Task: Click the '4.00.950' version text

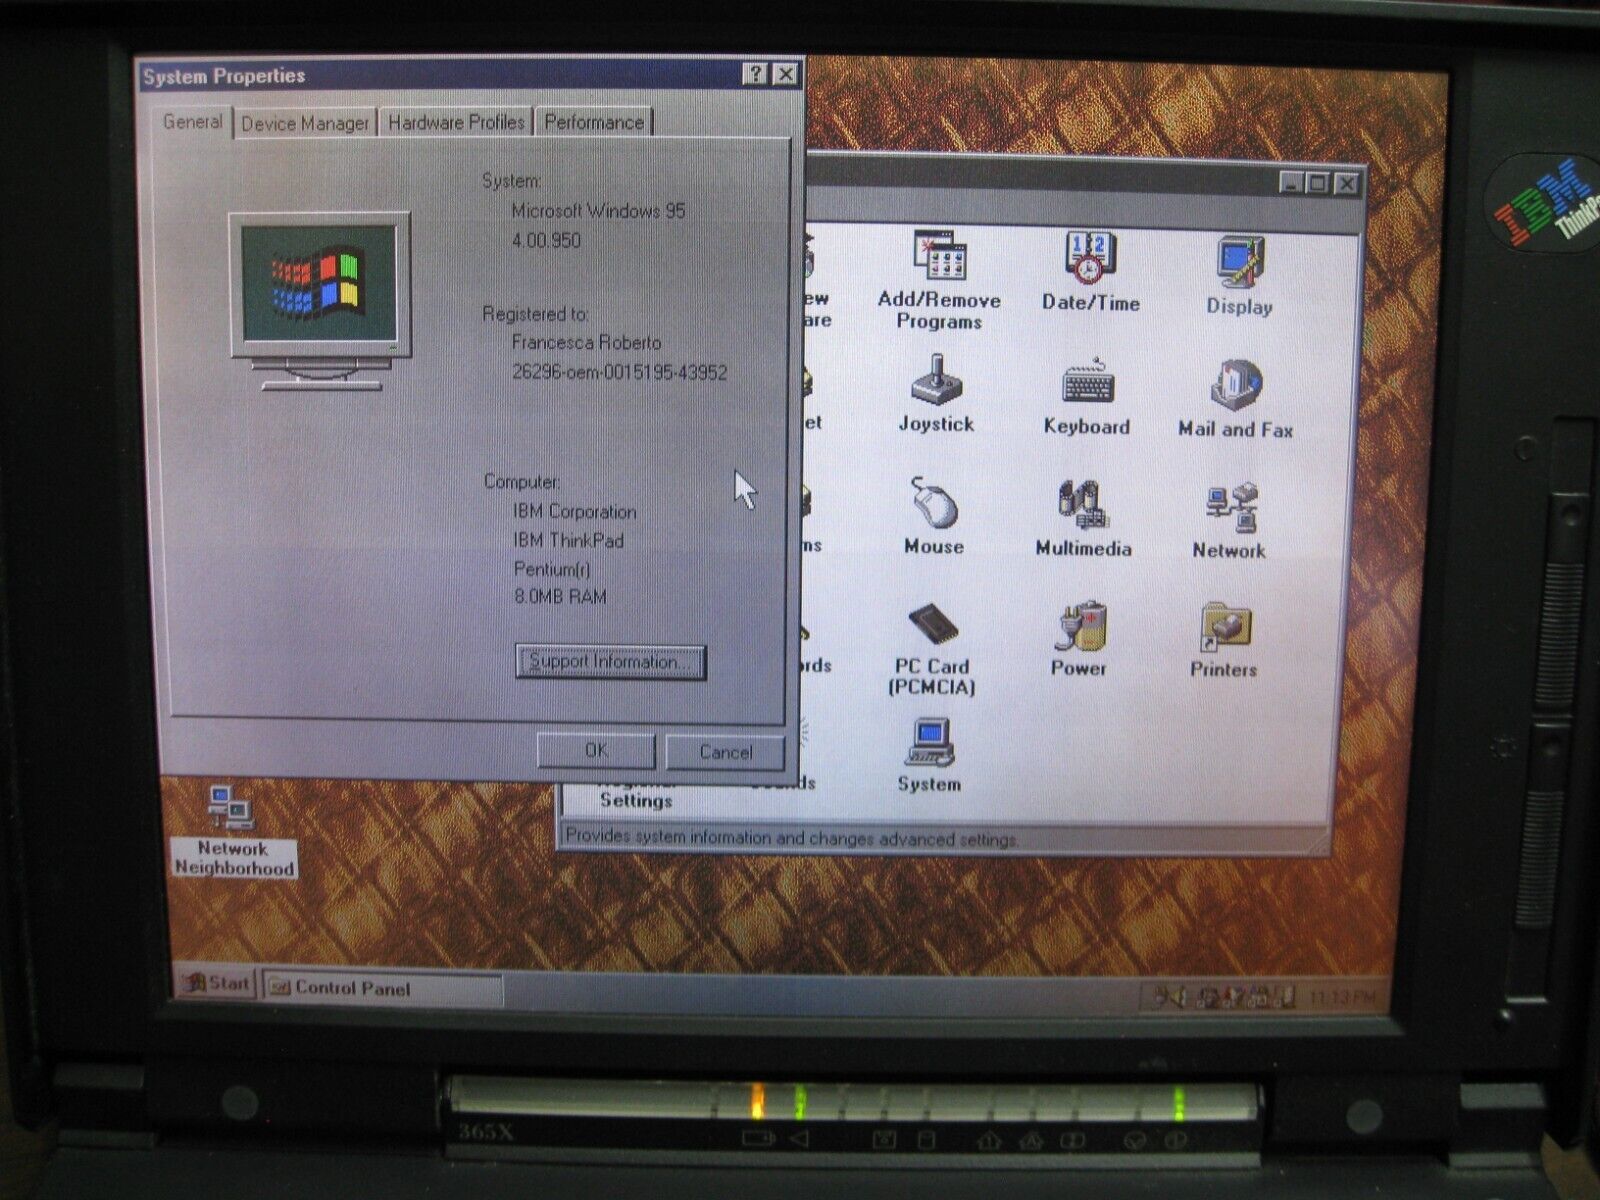Action: click(546, 240)
